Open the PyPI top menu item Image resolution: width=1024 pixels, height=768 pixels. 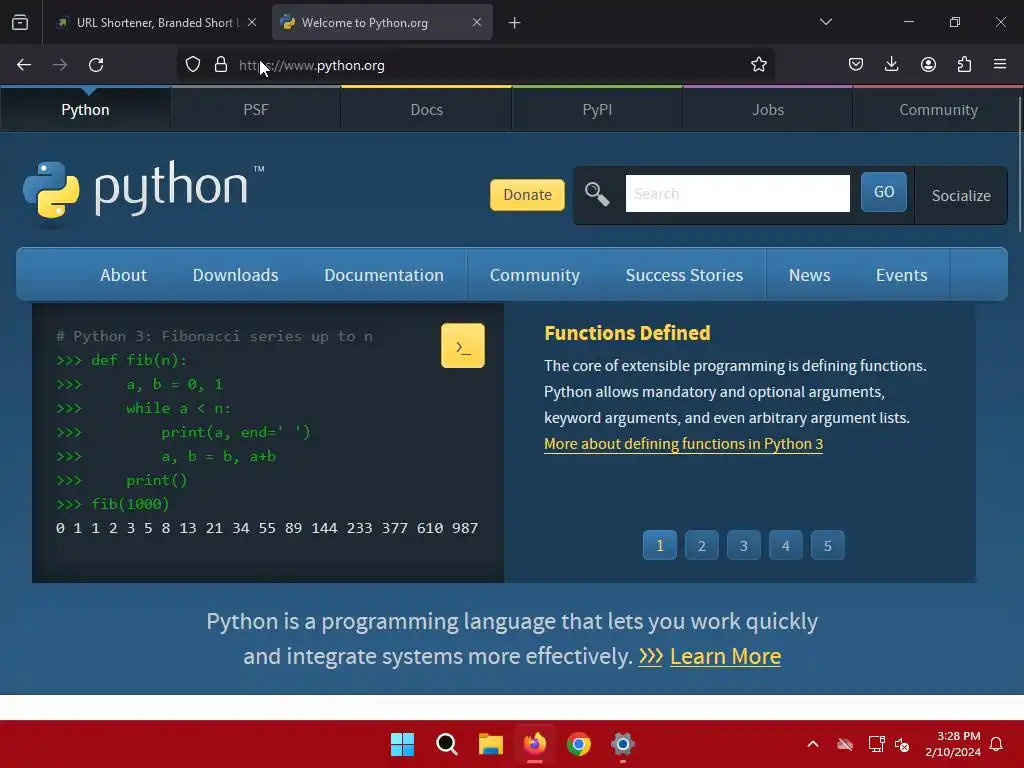(x=598, y=110)
